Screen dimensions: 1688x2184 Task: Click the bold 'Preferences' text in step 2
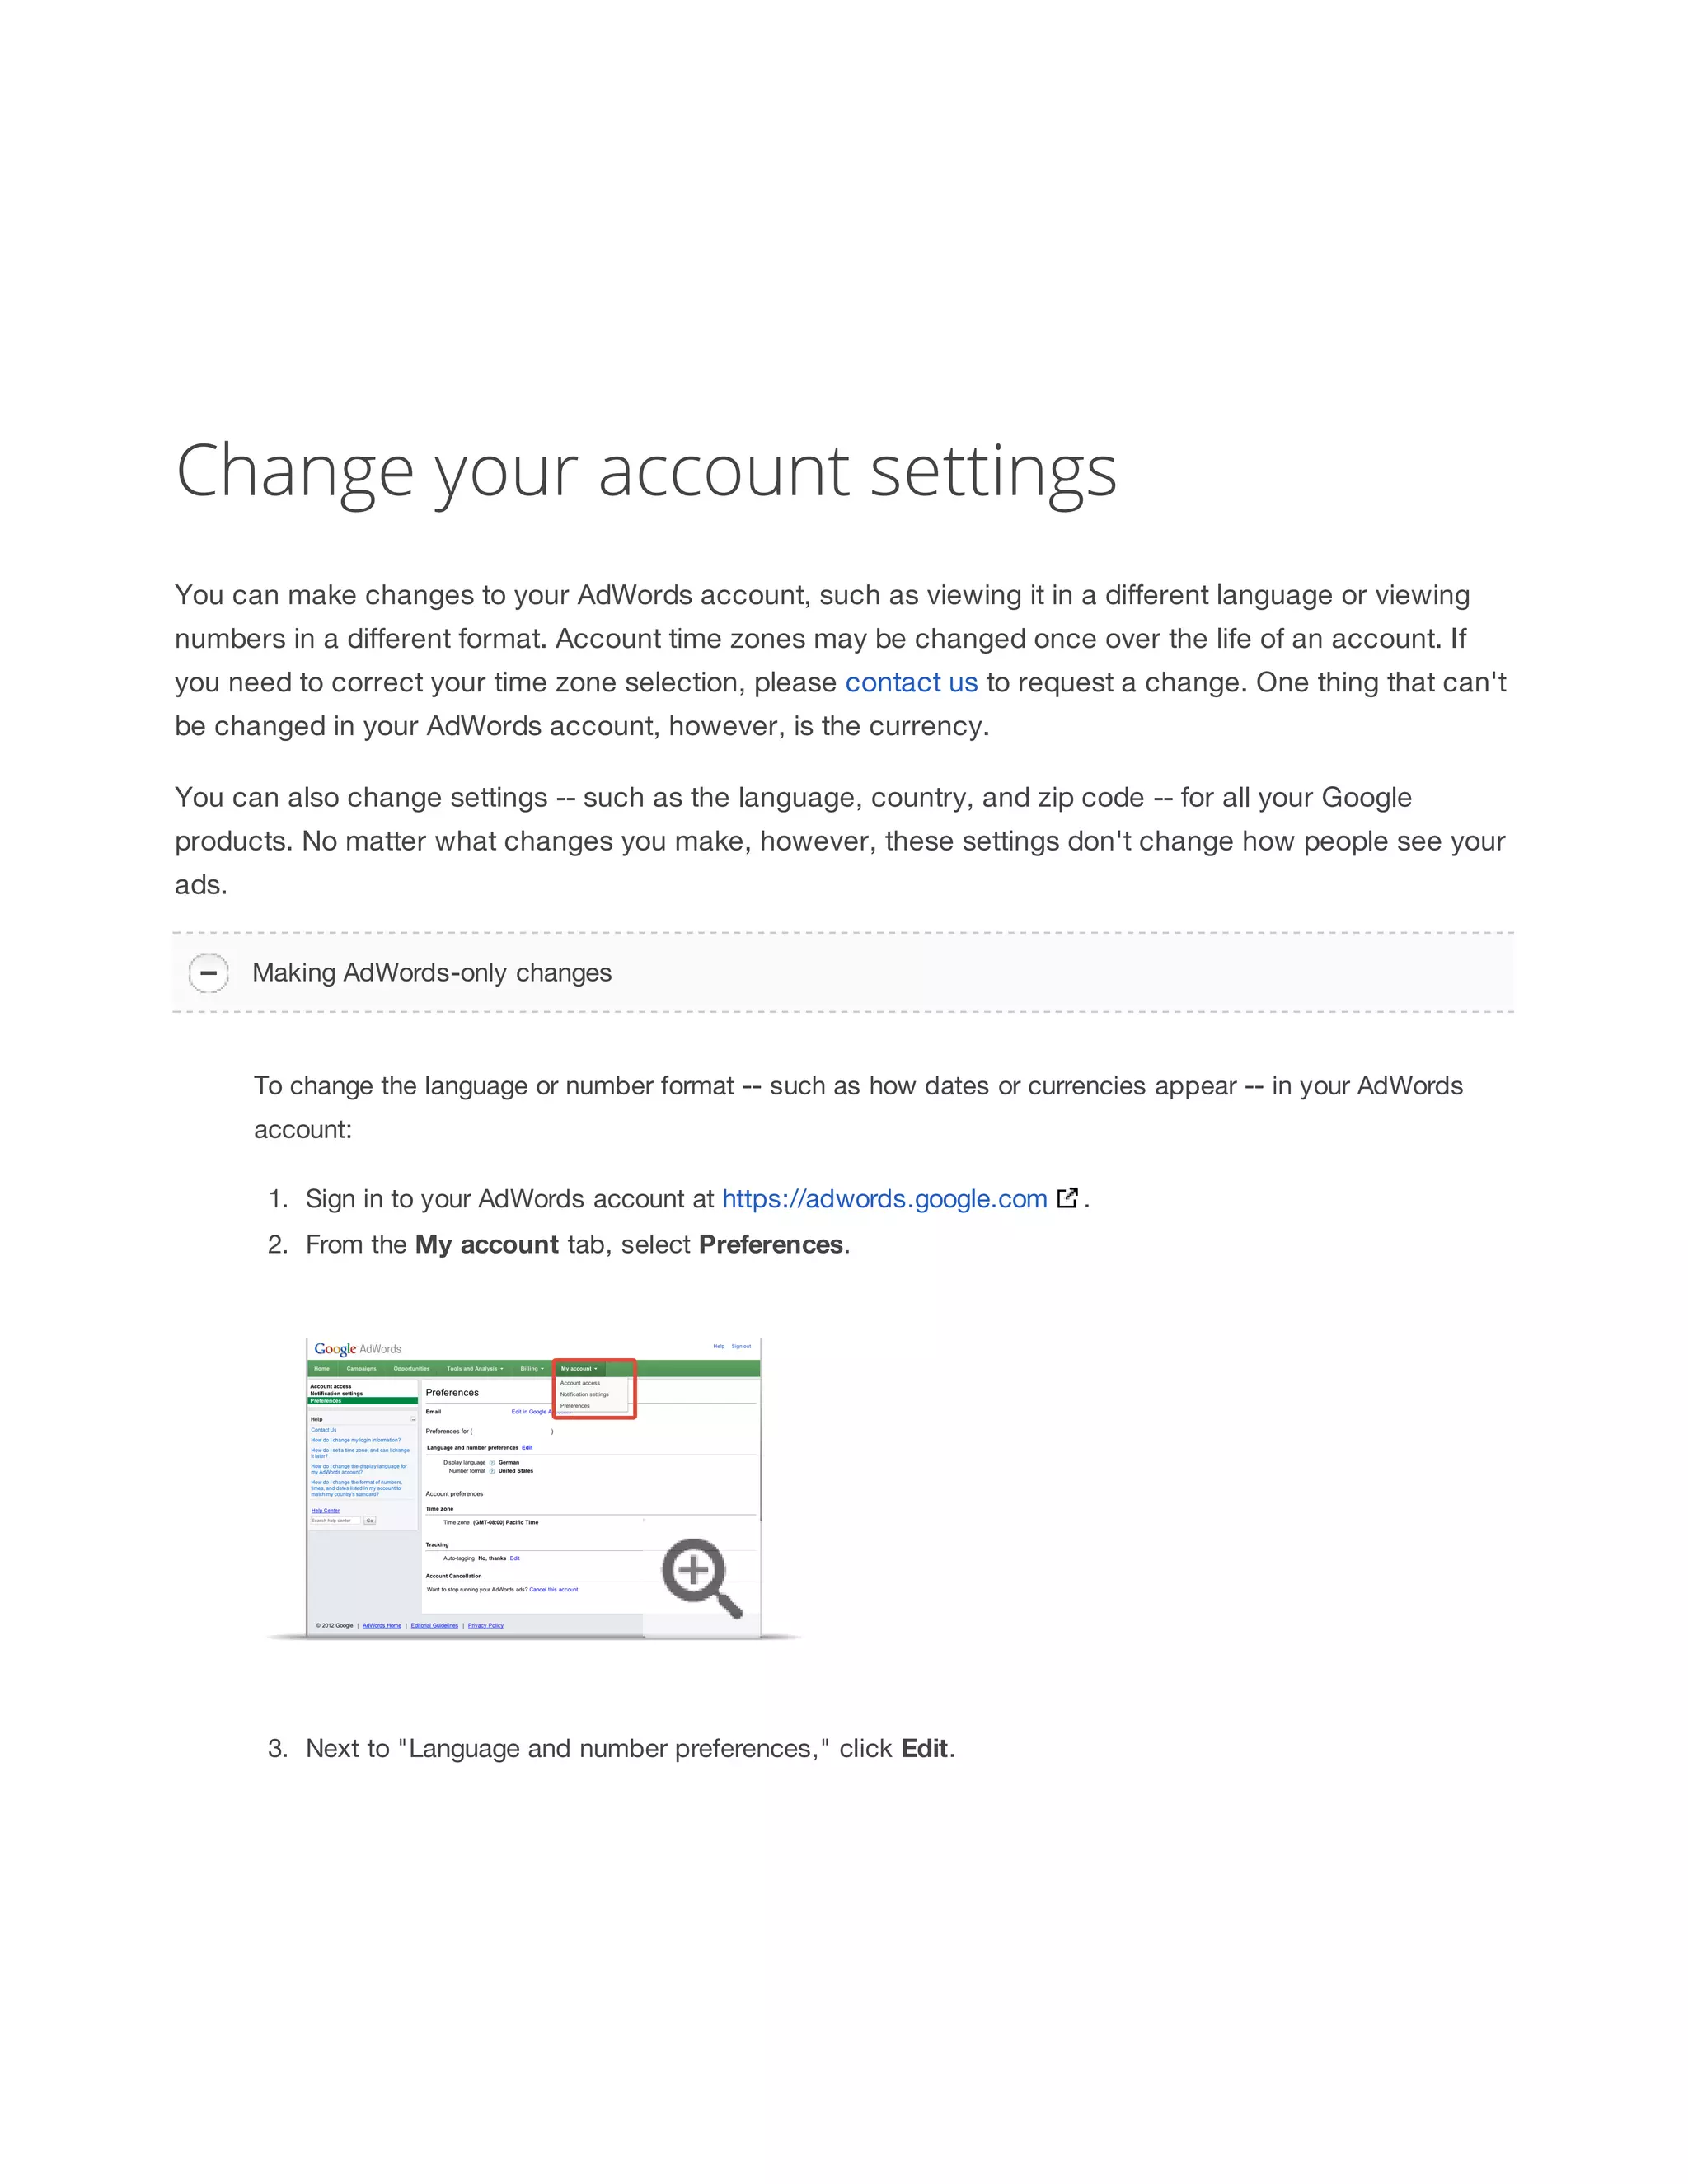pos(771,1245)
